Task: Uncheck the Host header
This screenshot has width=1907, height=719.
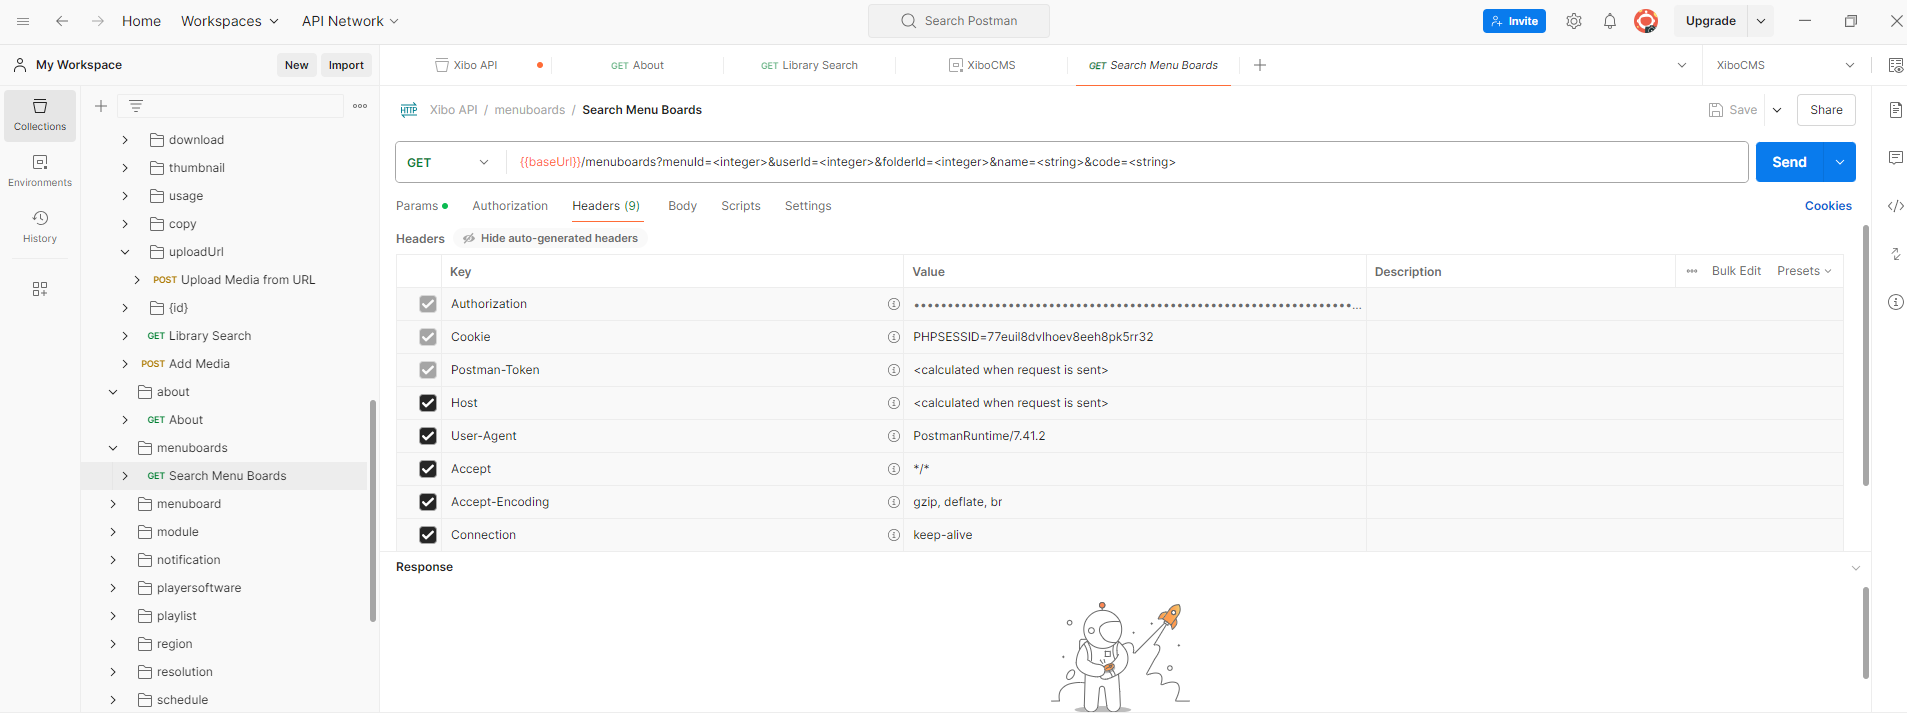Action: [428, 403]
